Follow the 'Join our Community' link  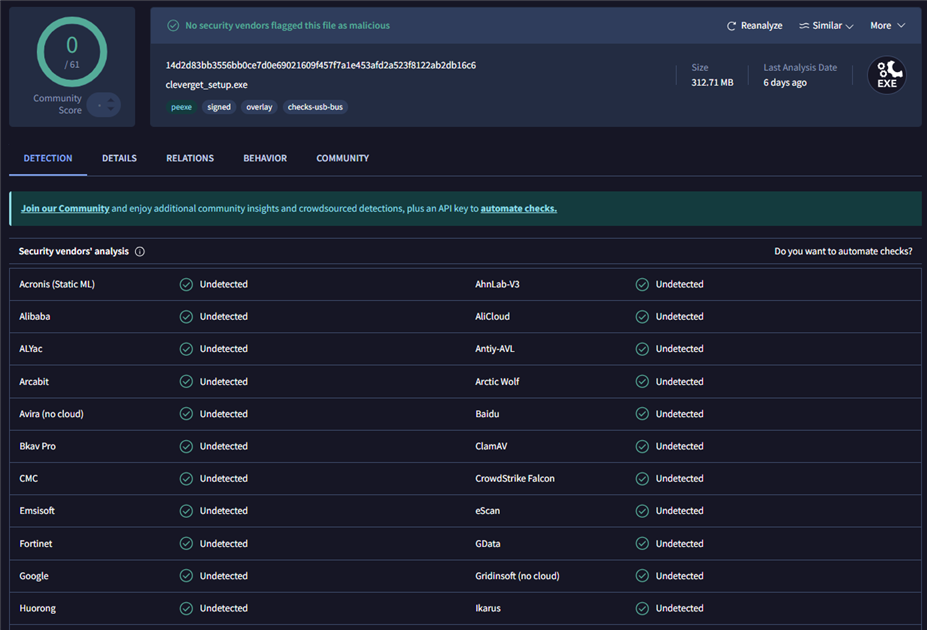65,209
